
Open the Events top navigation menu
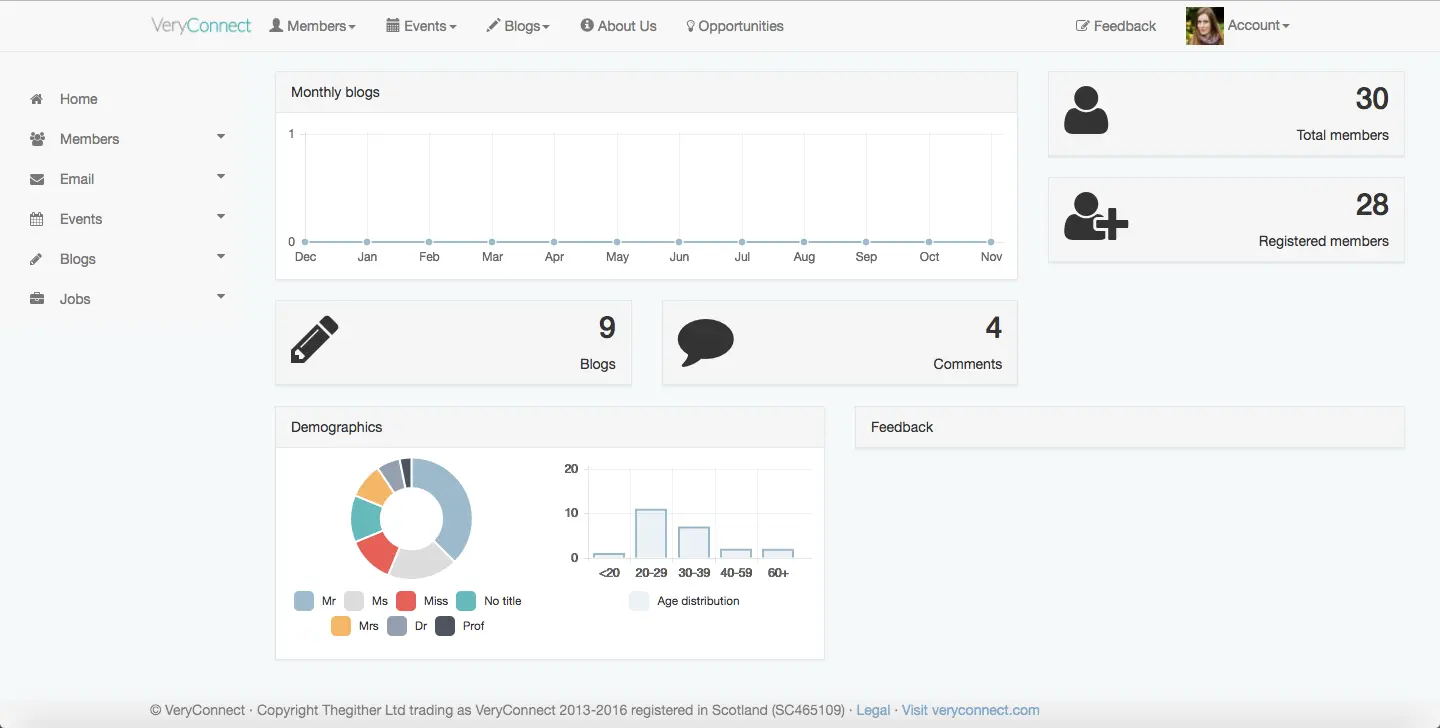(421, 26)
